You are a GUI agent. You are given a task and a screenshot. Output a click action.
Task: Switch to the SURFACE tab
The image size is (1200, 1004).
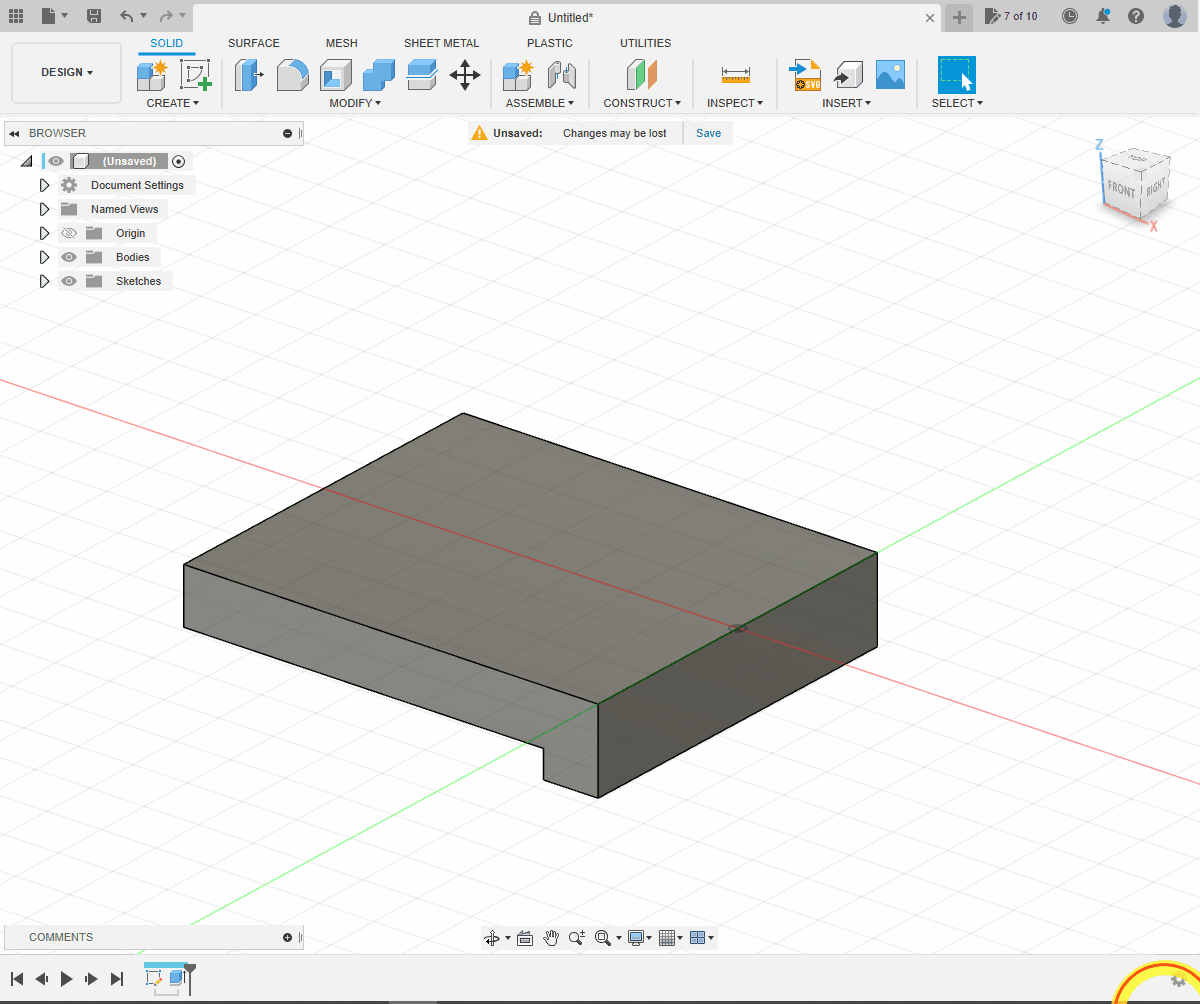click(x=254, y=43)
